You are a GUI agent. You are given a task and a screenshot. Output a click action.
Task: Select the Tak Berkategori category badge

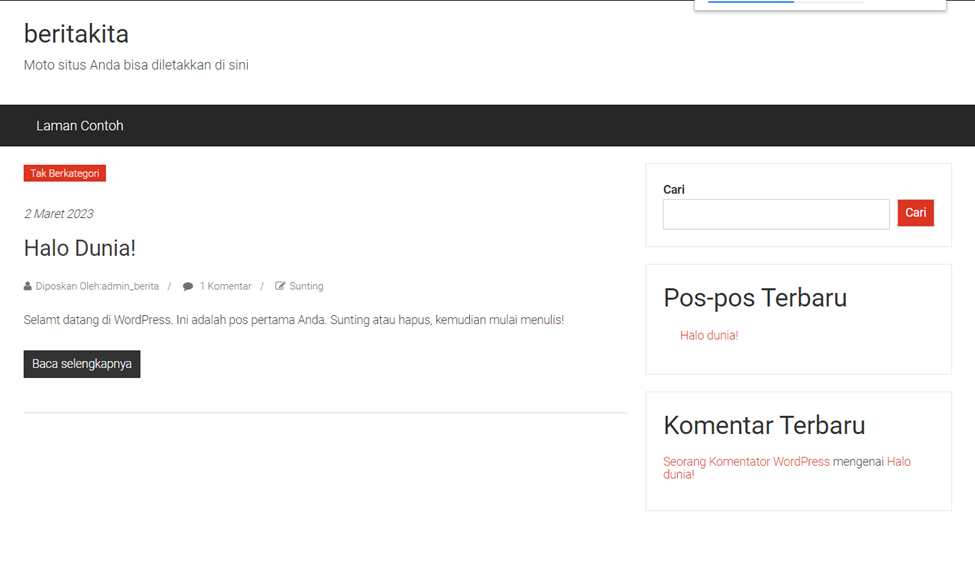coord(65,173)
